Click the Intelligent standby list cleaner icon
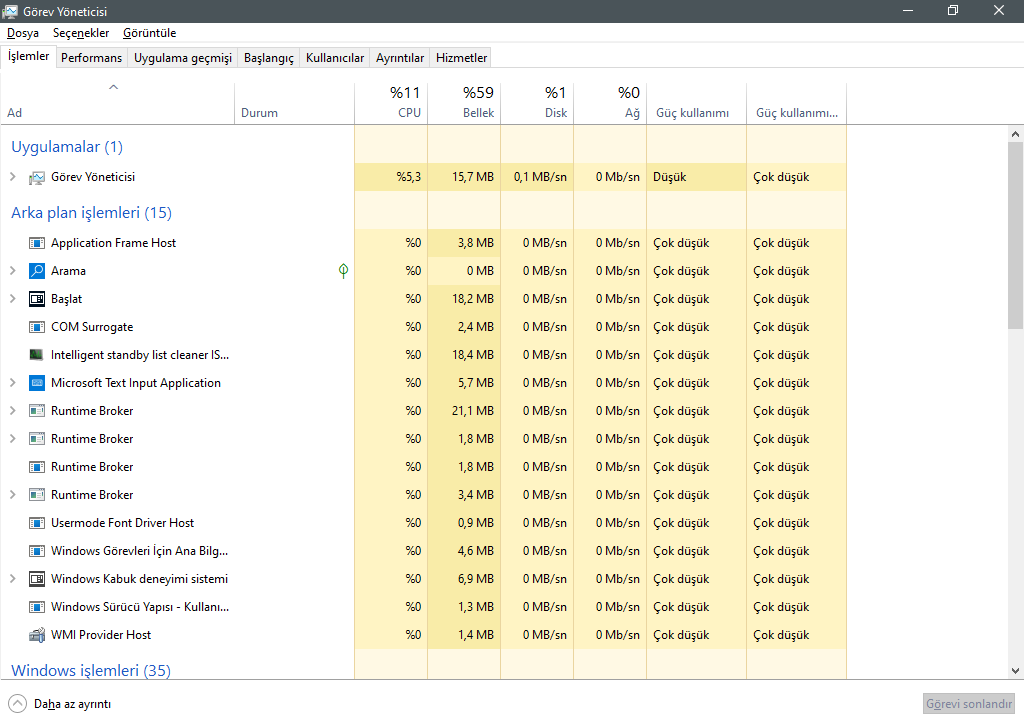 coord(37,355)
